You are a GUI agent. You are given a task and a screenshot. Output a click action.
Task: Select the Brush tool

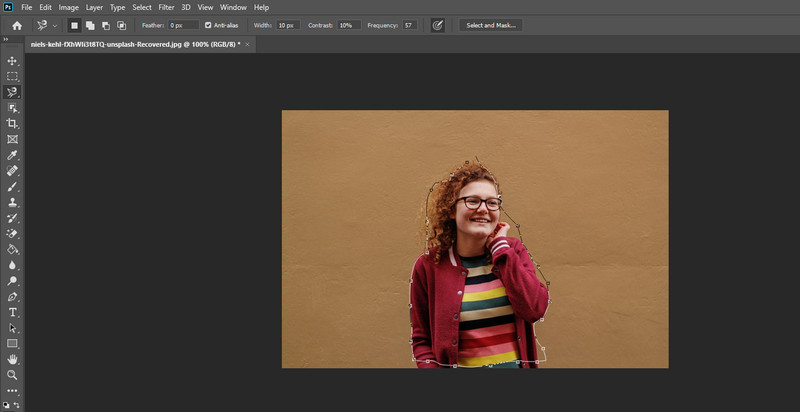(x=13, y=187)
